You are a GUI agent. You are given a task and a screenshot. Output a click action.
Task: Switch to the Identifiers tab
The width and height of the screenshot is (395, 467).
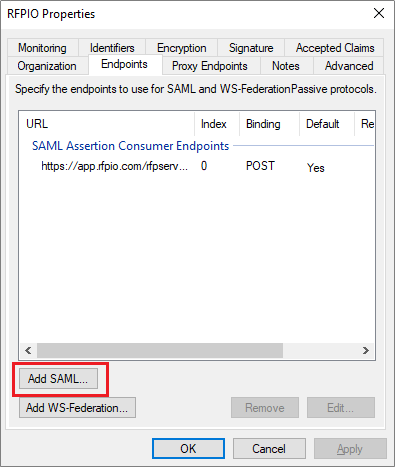click(112, 48)
